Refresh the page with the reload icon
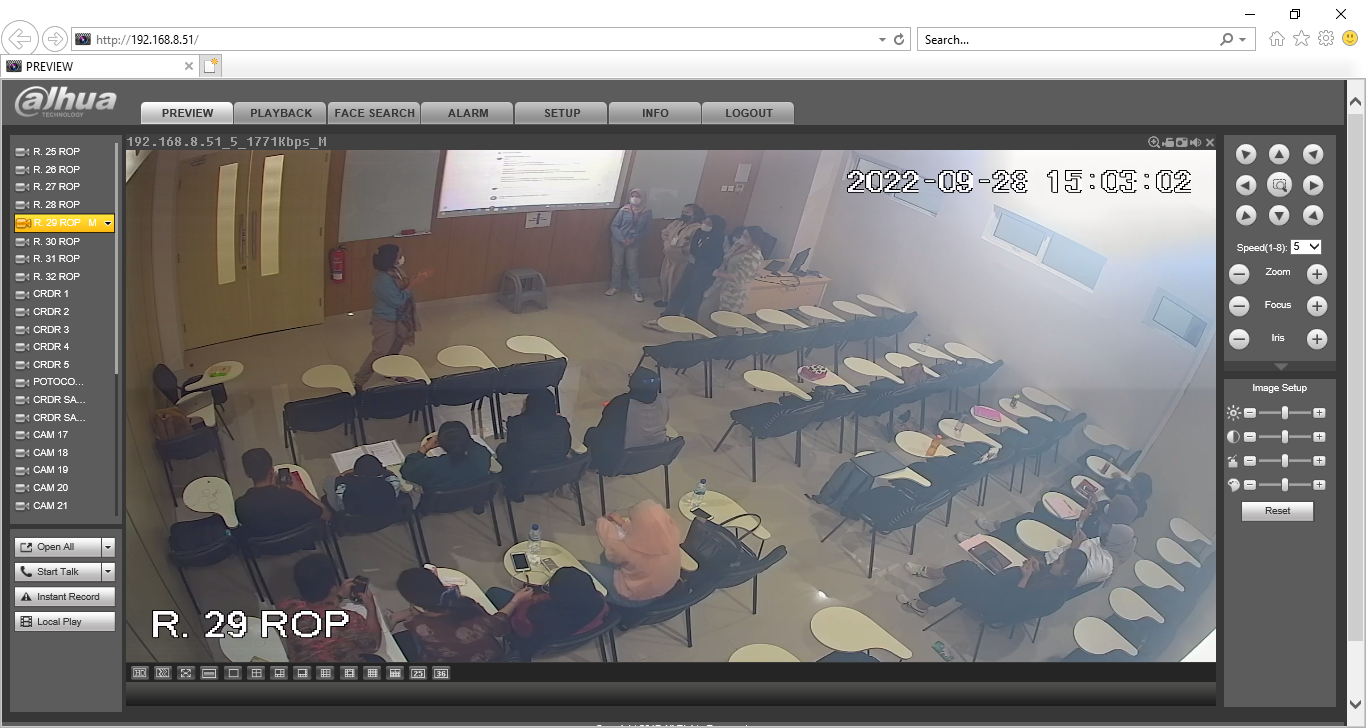The height and width of the screenshot is (728, 1366). (899, 40)
